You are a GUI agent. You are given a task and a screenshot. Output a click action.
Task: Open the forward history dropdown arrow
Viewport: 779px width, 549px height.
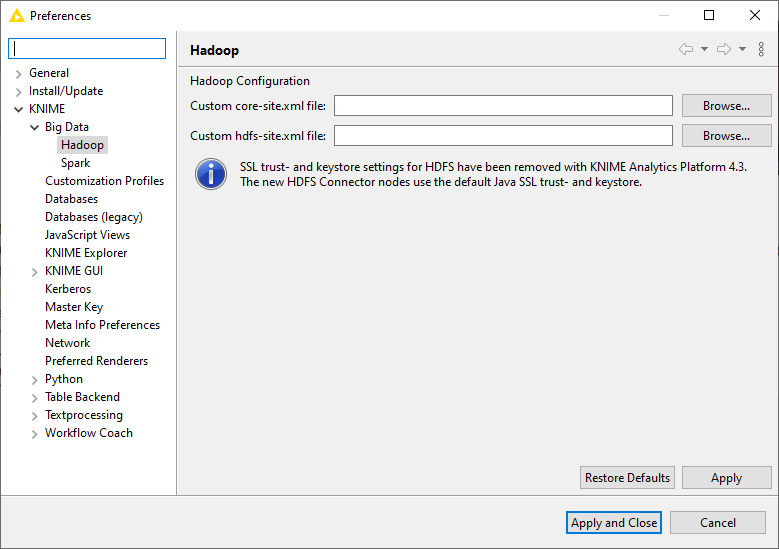pos(742,49)
